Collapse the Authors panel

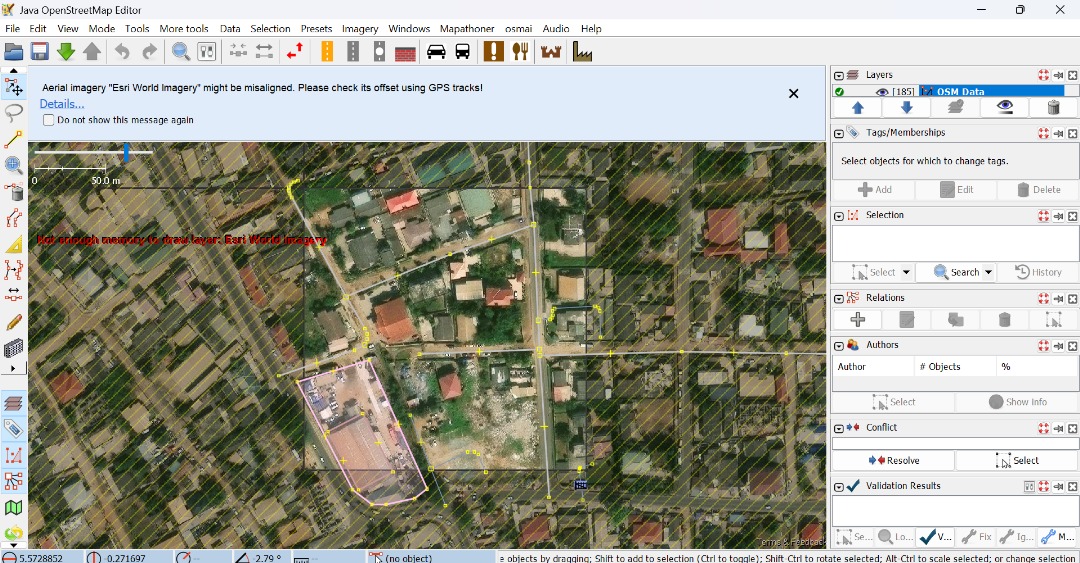pos(838,345)
